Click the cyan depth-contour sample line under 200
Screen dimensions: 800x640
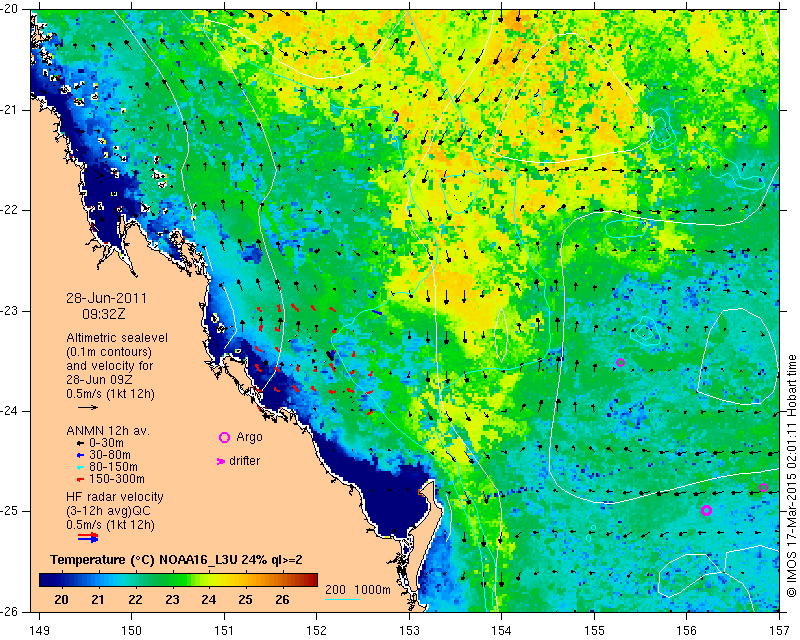342,599
